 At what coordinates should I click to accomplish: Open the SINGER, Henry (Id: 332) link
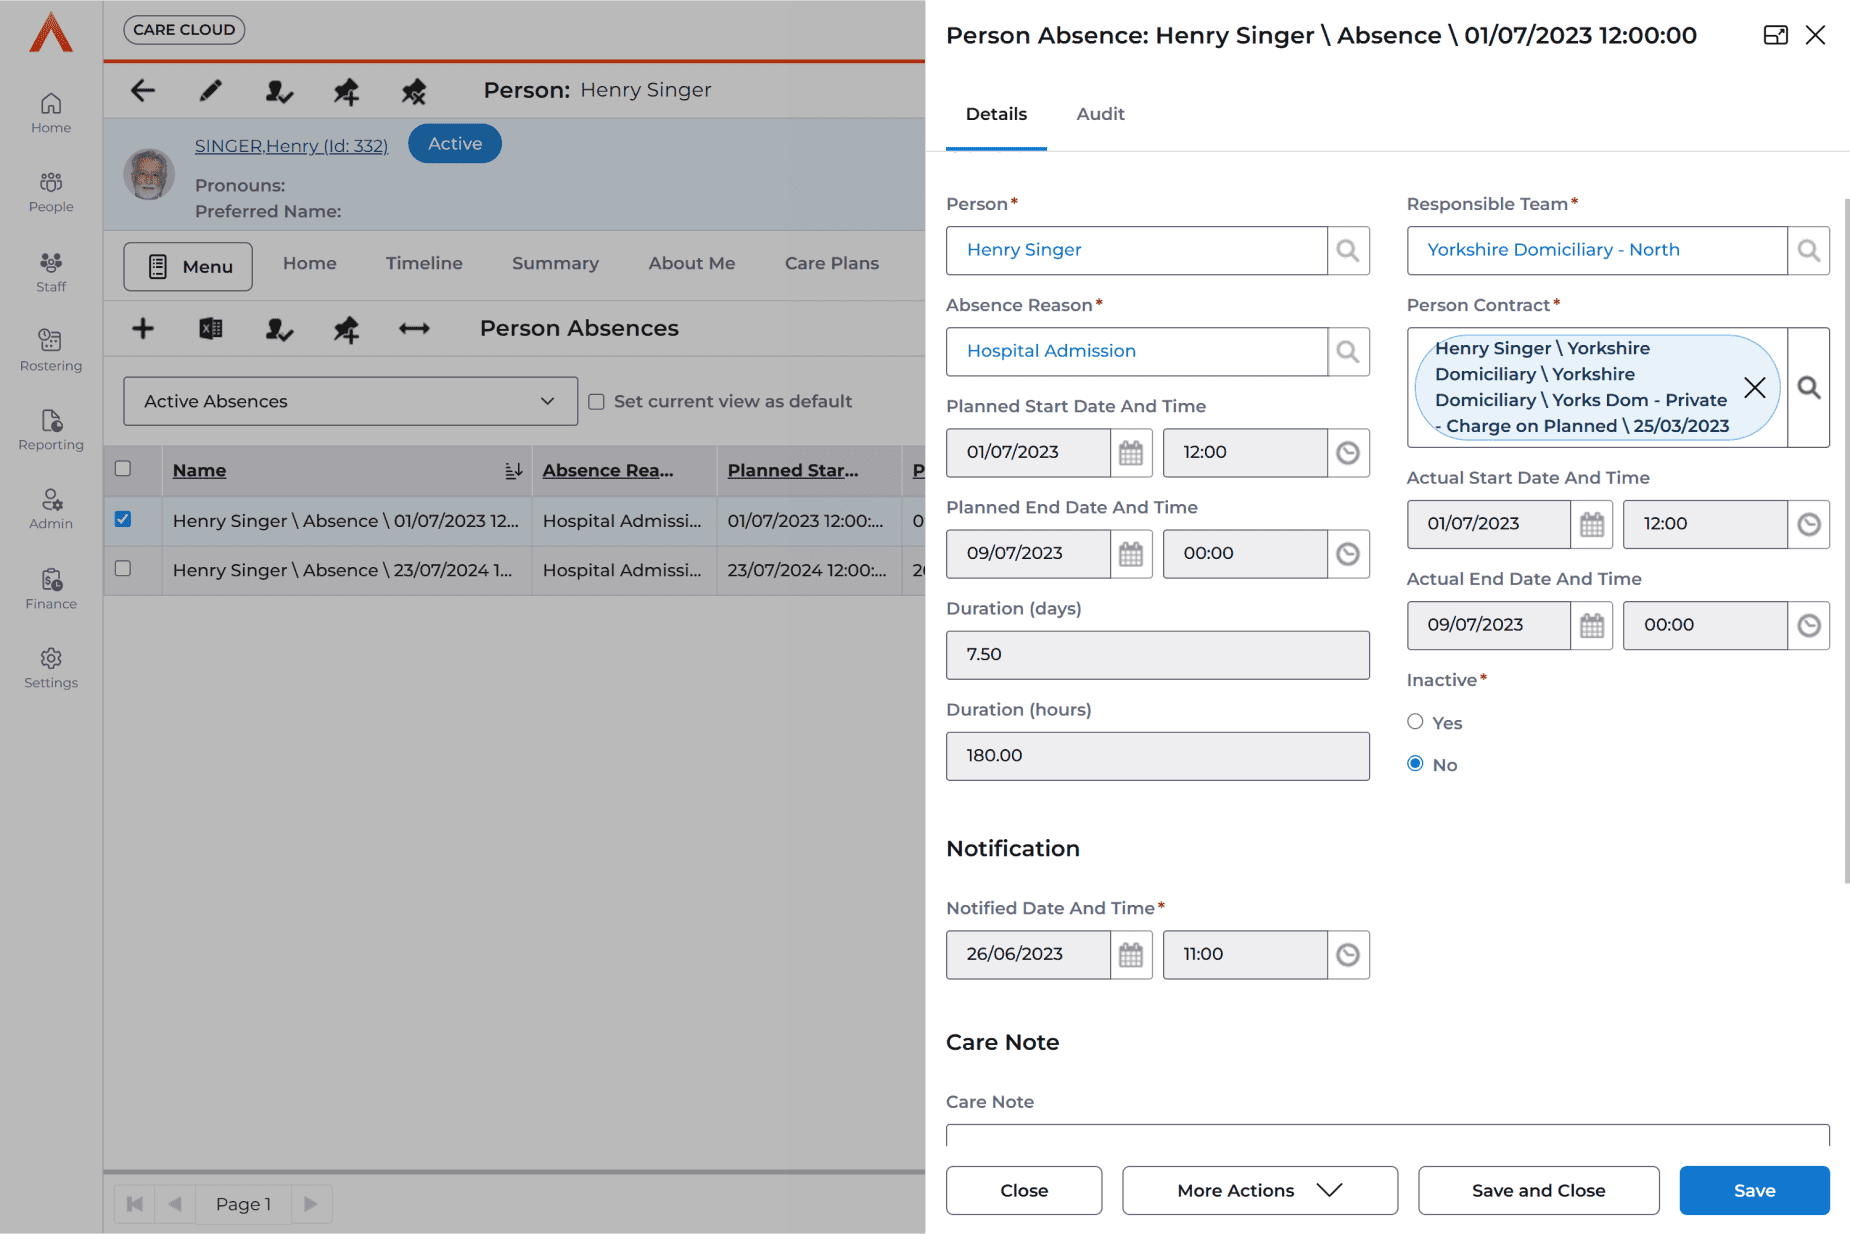click(291, 146)
